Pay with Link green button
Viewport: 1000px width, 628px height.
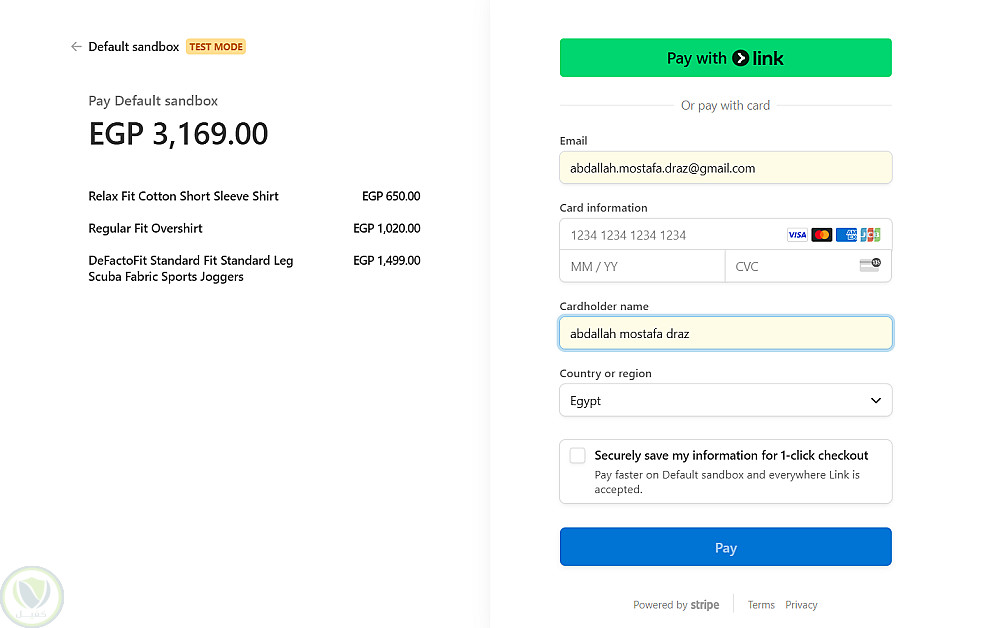click(x=725, y=58)
